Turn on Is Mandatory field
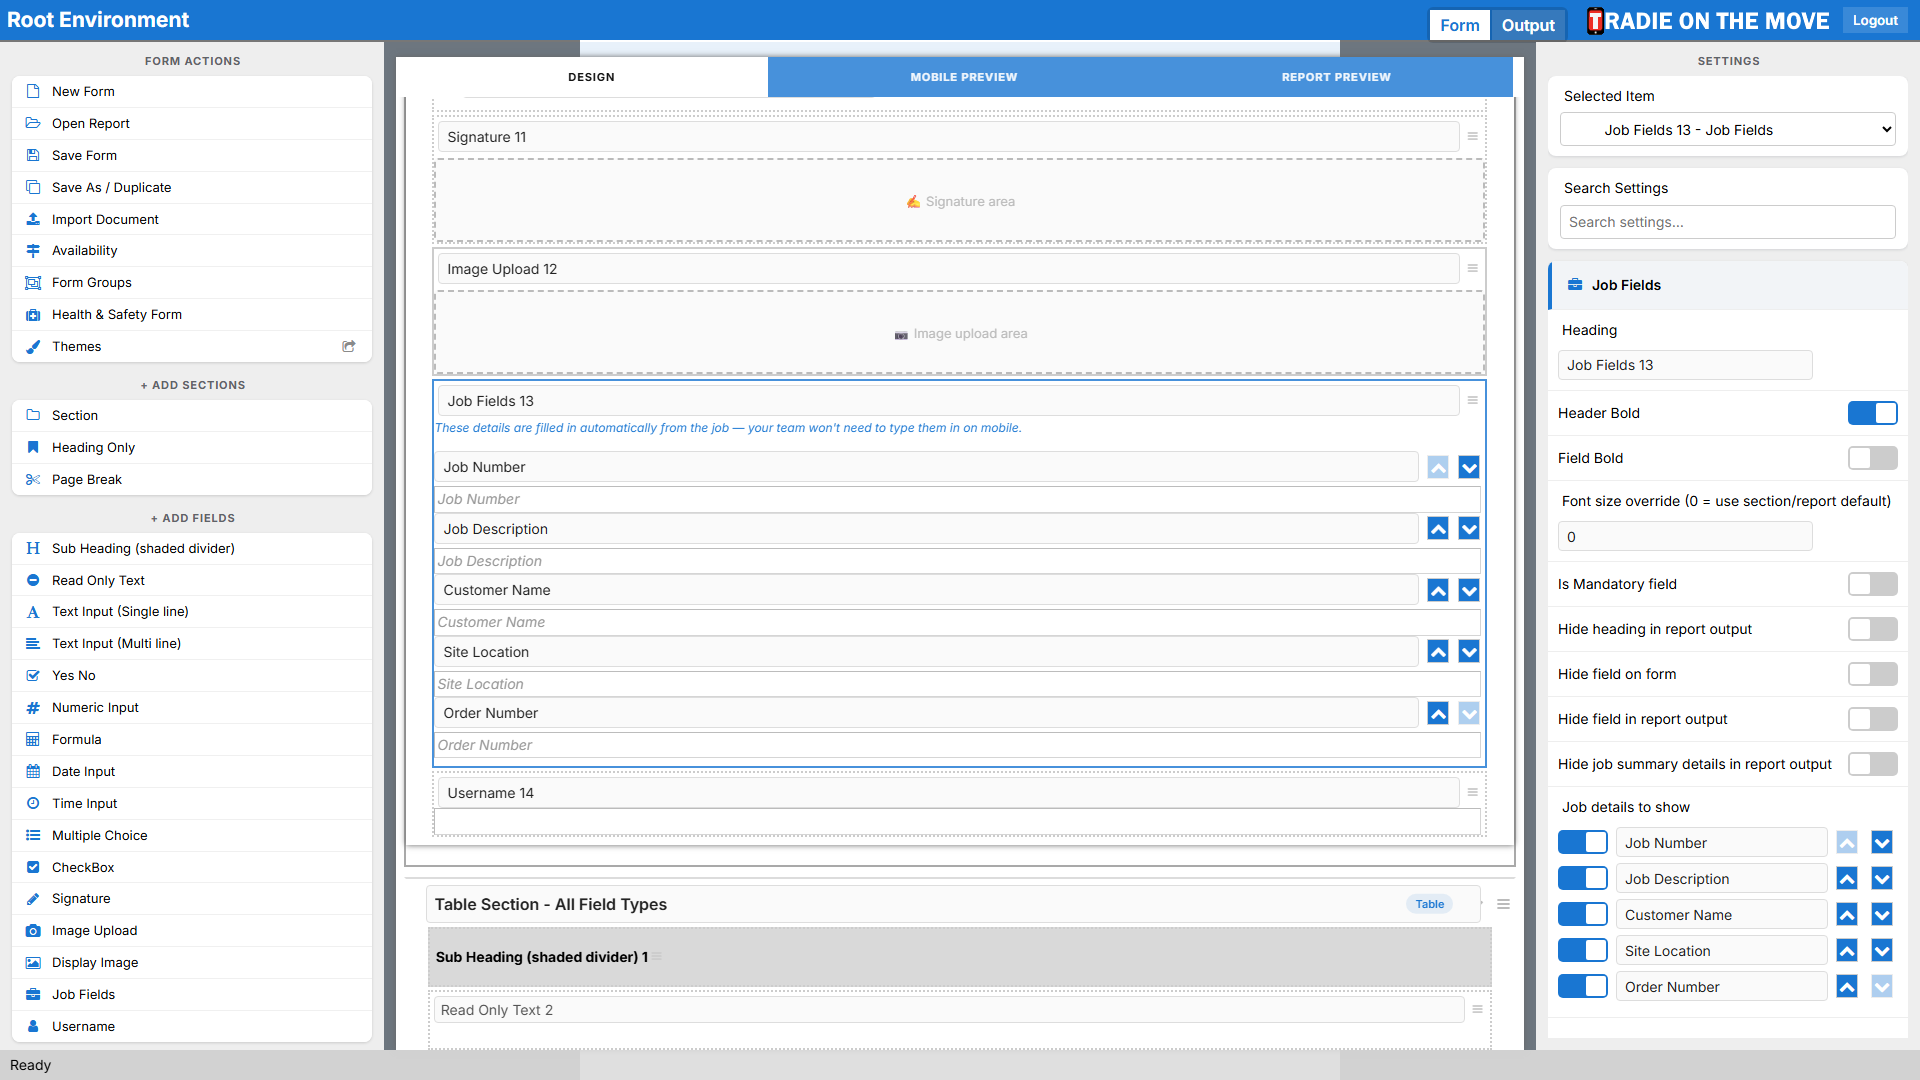The width and height of the screenshot is (1920, 1080). point(1872,584)
